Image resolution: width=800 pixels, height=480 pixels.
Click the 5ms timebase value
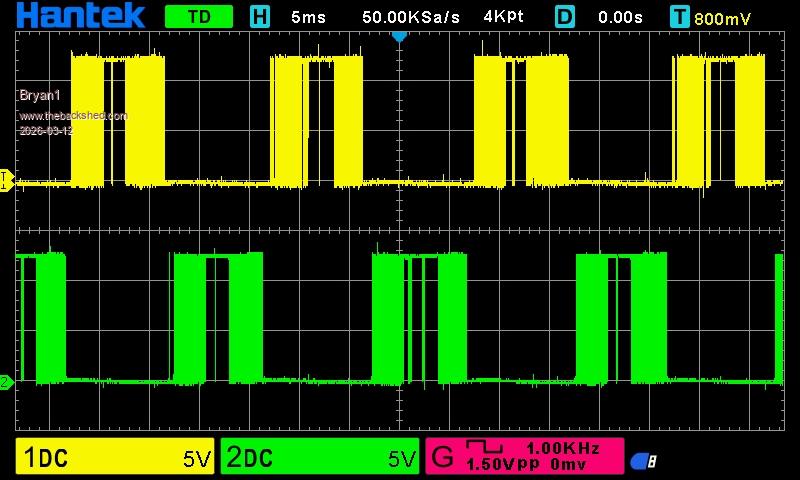tap(309, 17)
